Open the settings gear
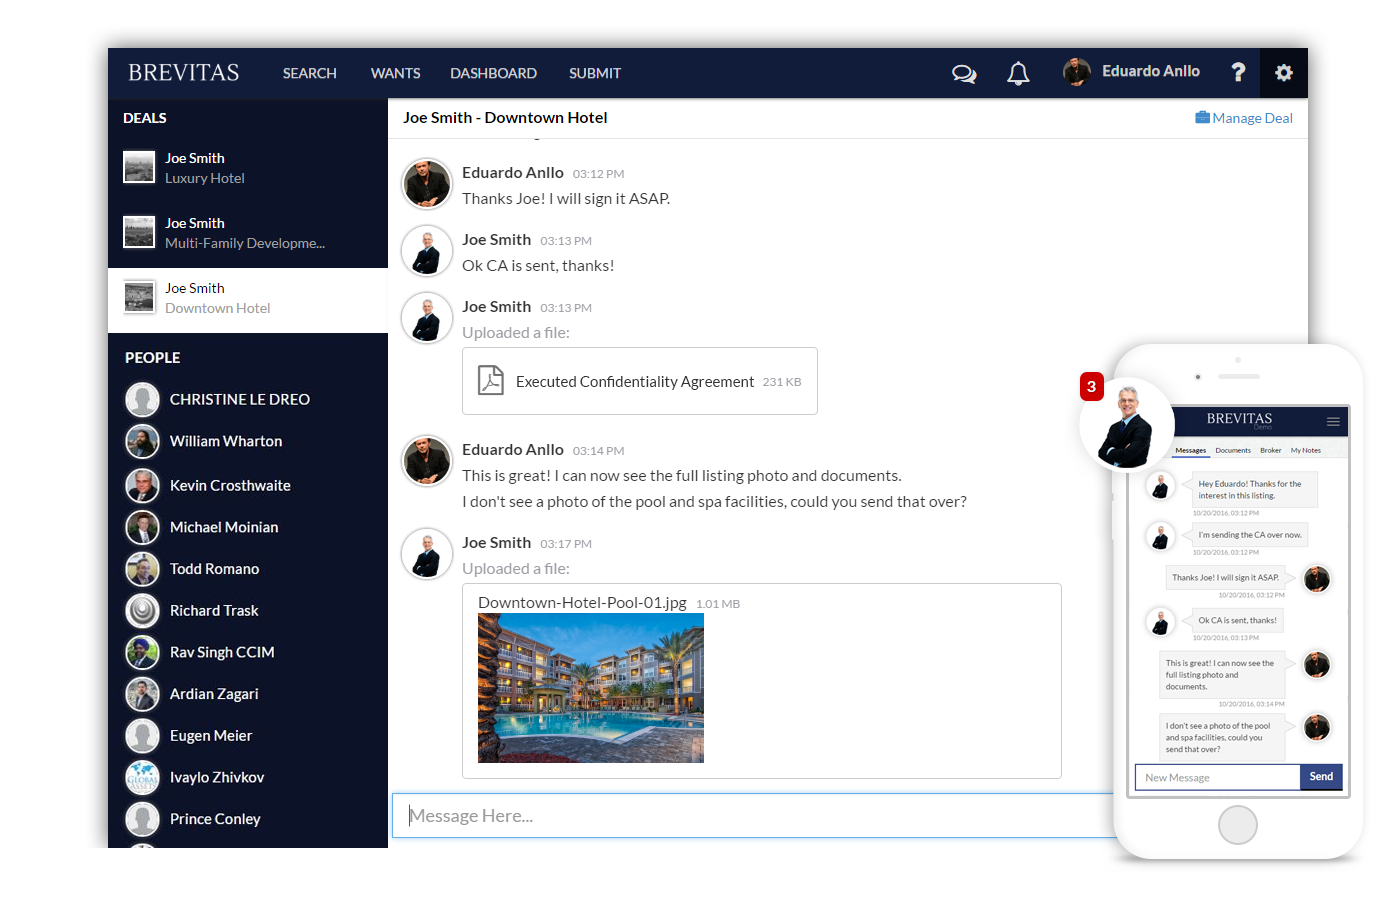Viewport: 1400px width, 900px height. coord(1284,73)
